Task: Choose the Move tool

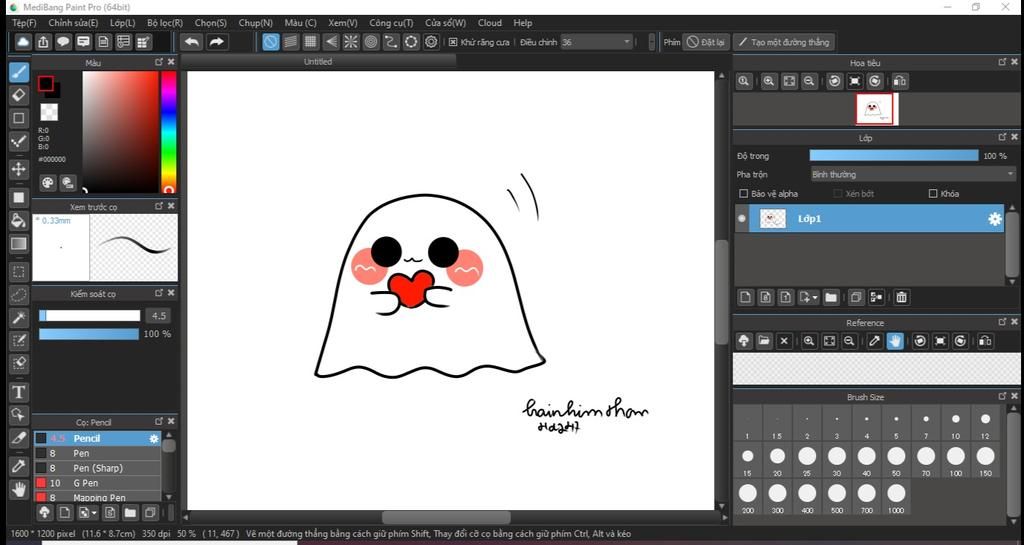Action: (18, 169)
